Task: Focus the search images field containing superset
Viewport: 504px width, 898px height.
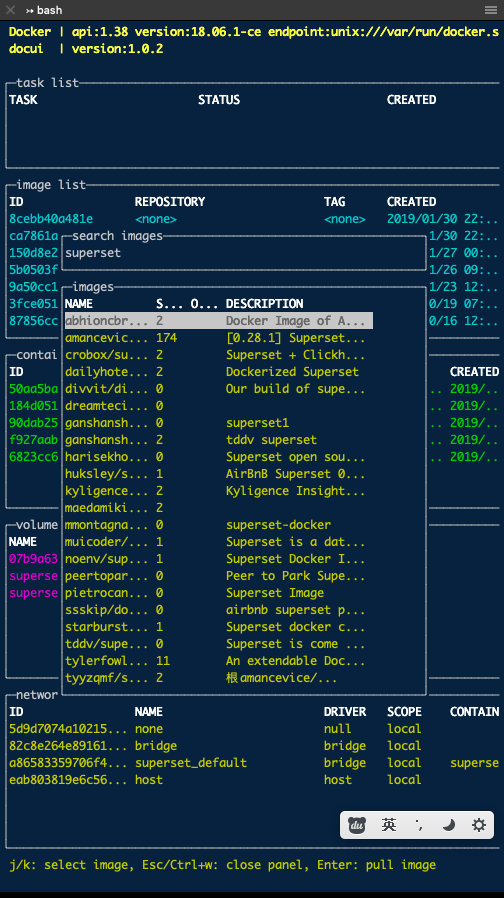Action: 245,253
